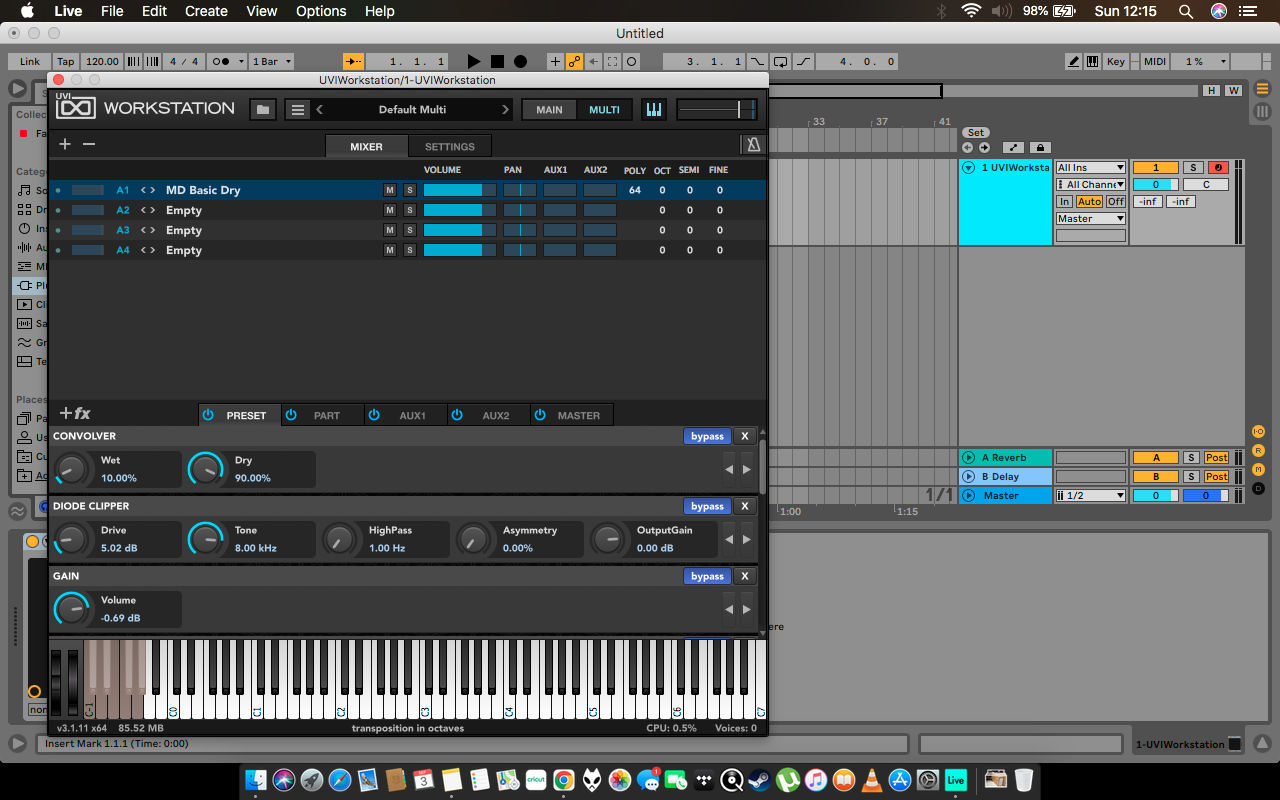
Task: Open the Create menu
Action: tap(206, 11)
